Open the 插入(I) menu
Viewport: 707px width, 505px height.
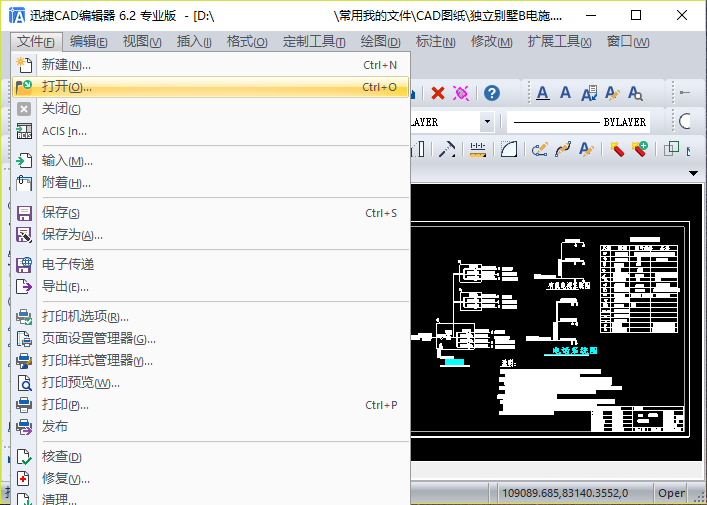pos(194,41)
